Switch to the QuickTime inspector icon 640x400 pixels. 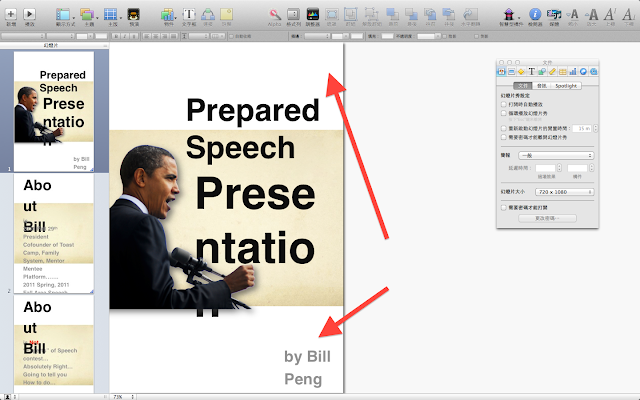pyautogui.click(x=593, y=72)
